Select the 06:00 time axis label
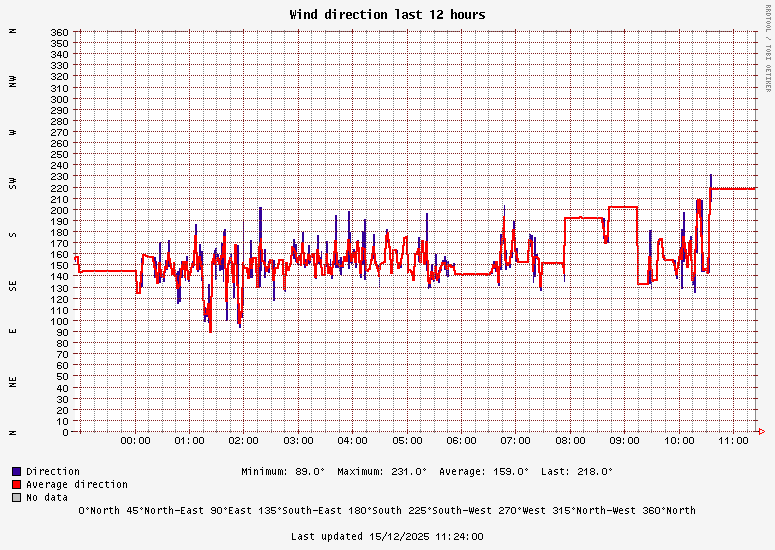This screenshot has width=775, height=550. pyautogui.click(x=461, y=441)
